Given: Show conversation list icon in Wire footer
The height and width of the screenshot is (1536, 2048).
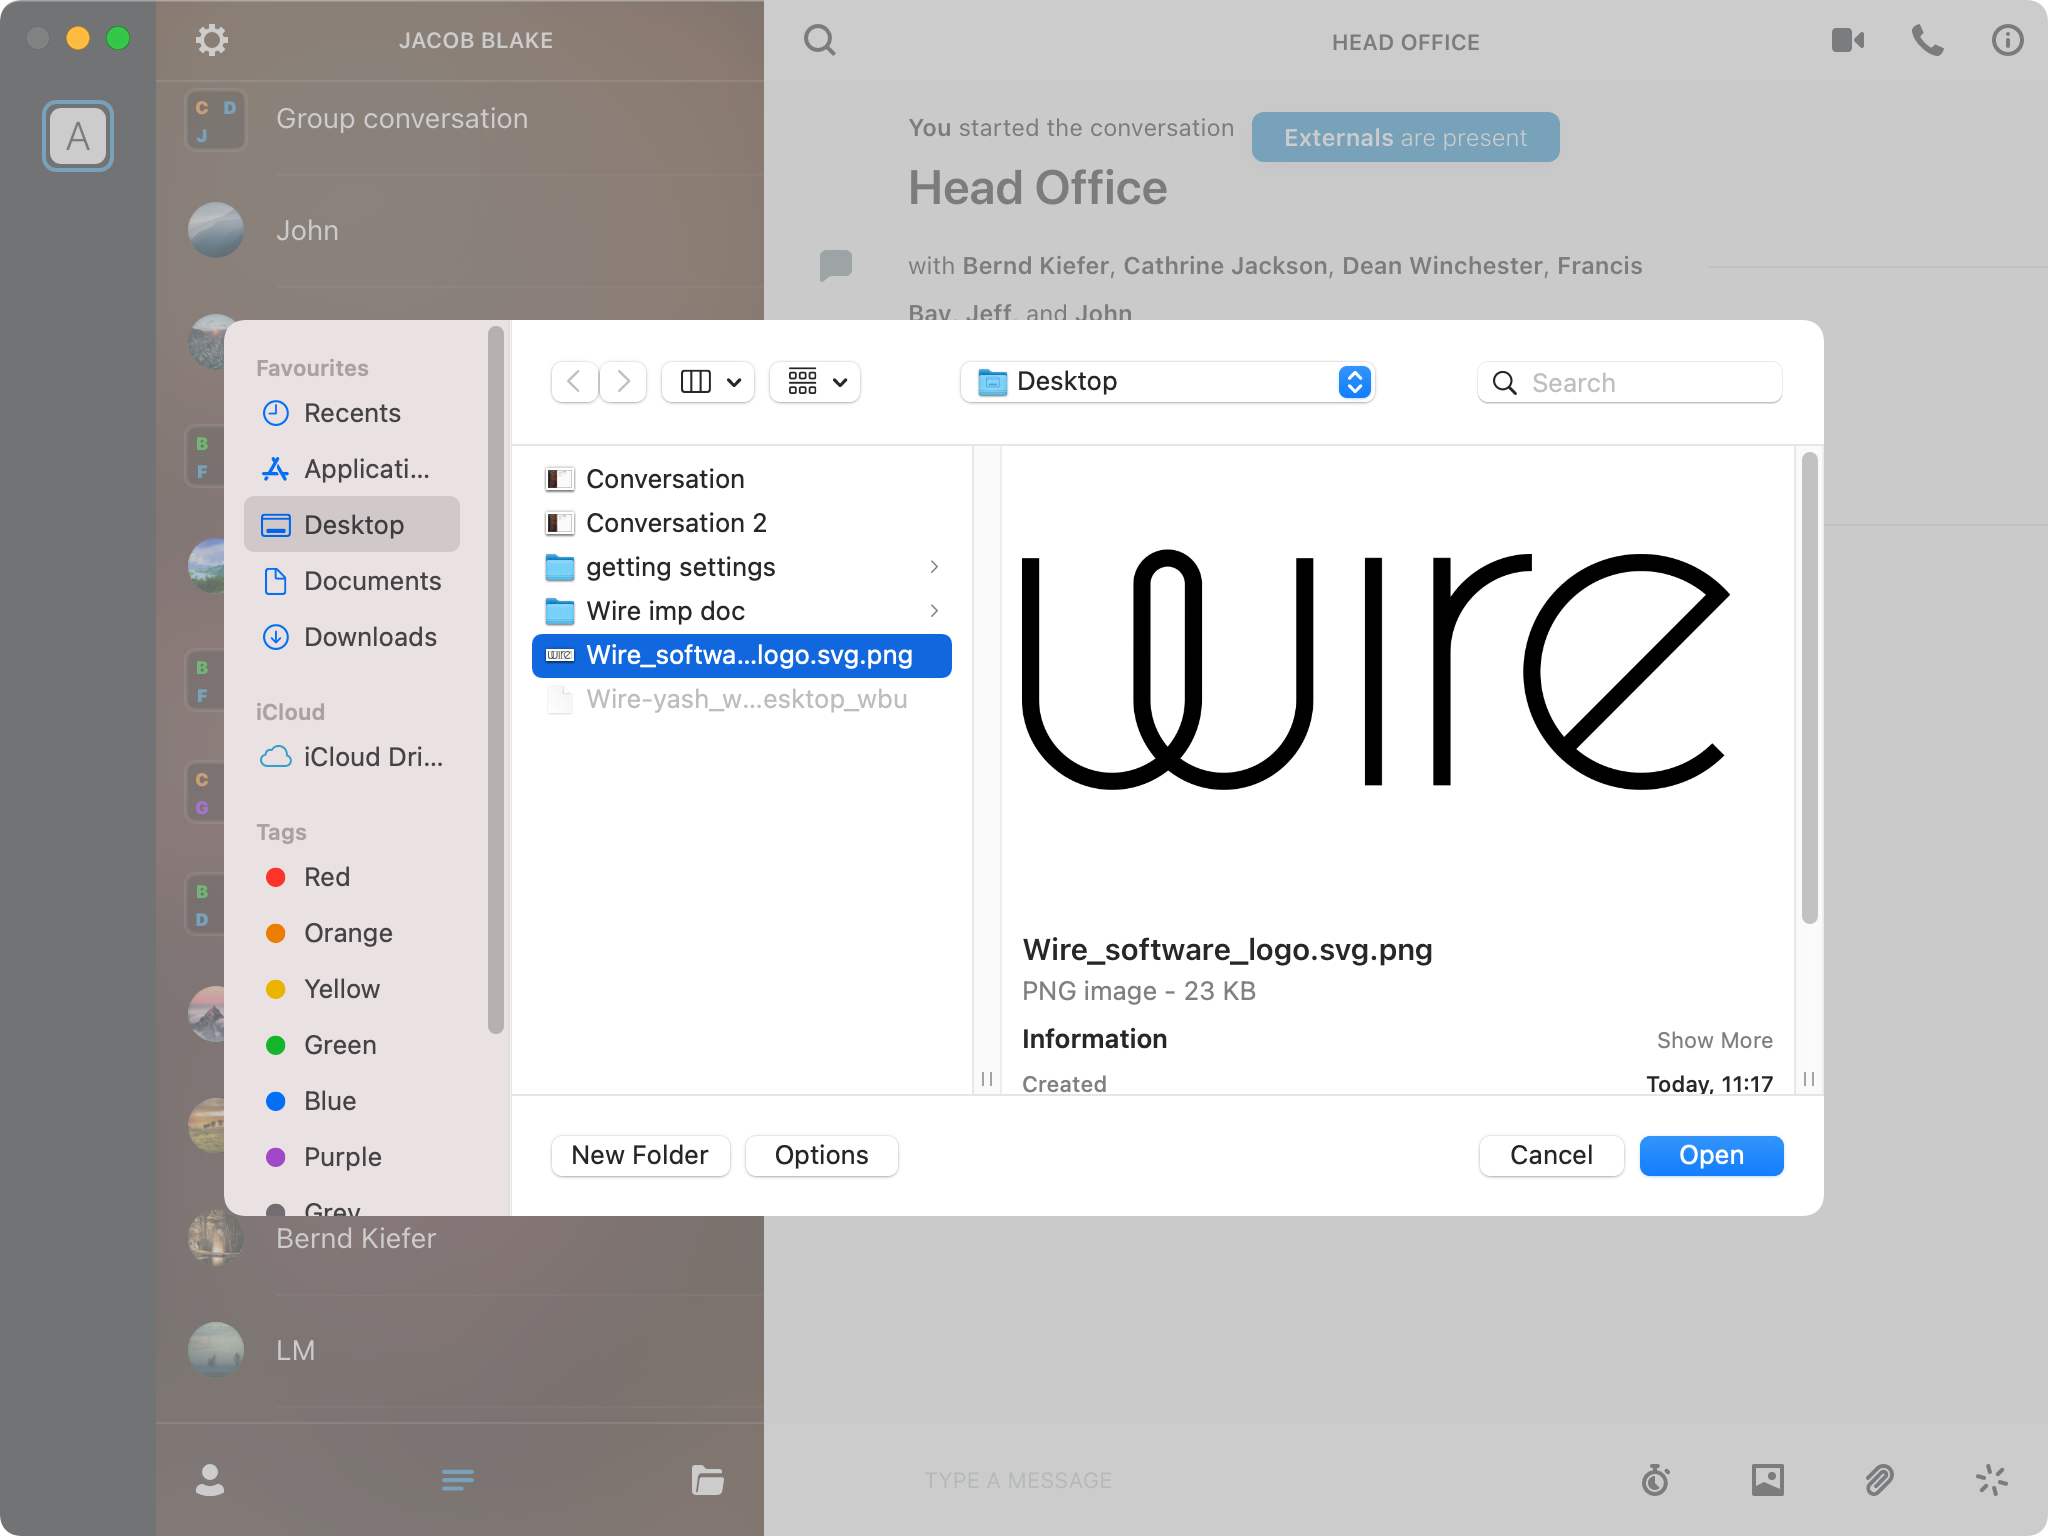Looking at the screenshot, I should [458, 1480].
